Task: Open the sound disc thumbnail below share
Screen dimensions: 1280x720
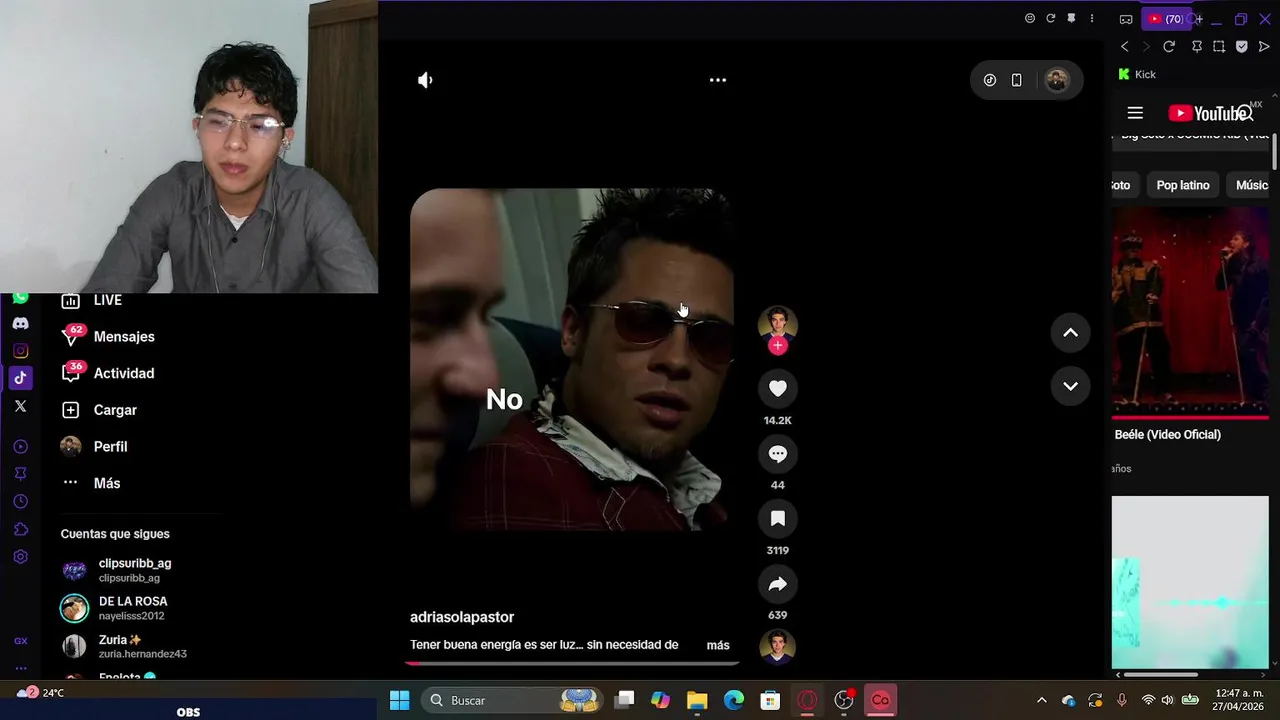Action: [778, 647]
